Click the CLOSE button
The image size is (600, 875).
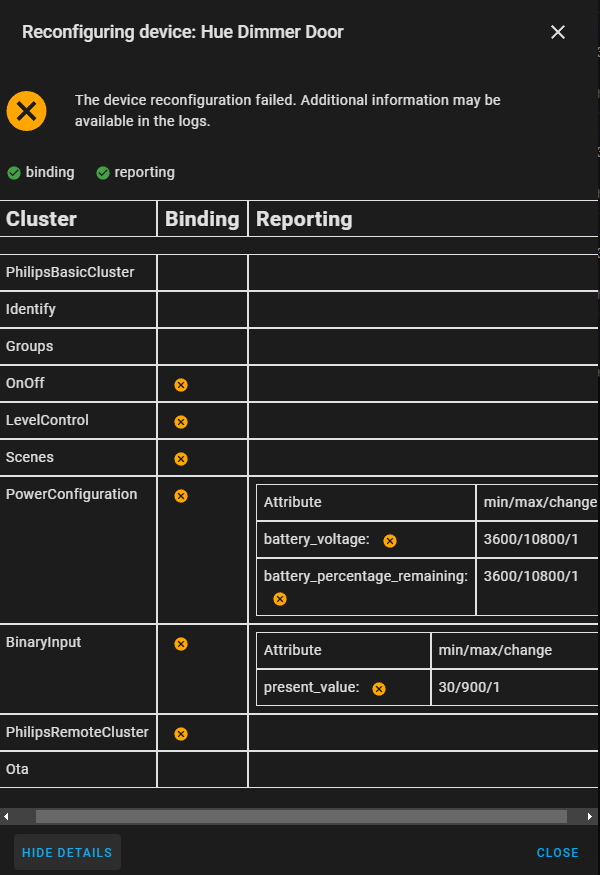tap(558, 852)
